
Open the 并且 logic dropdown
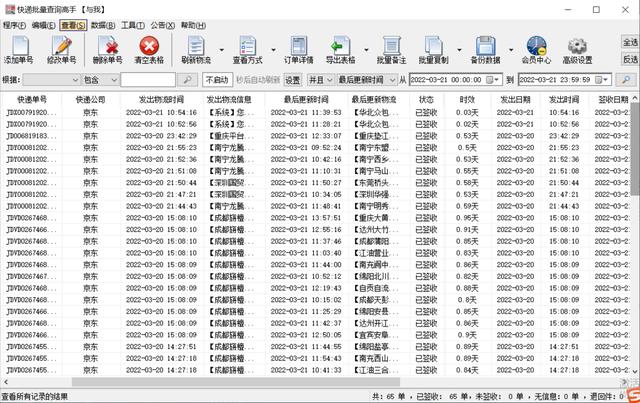[x=320, y=80]
